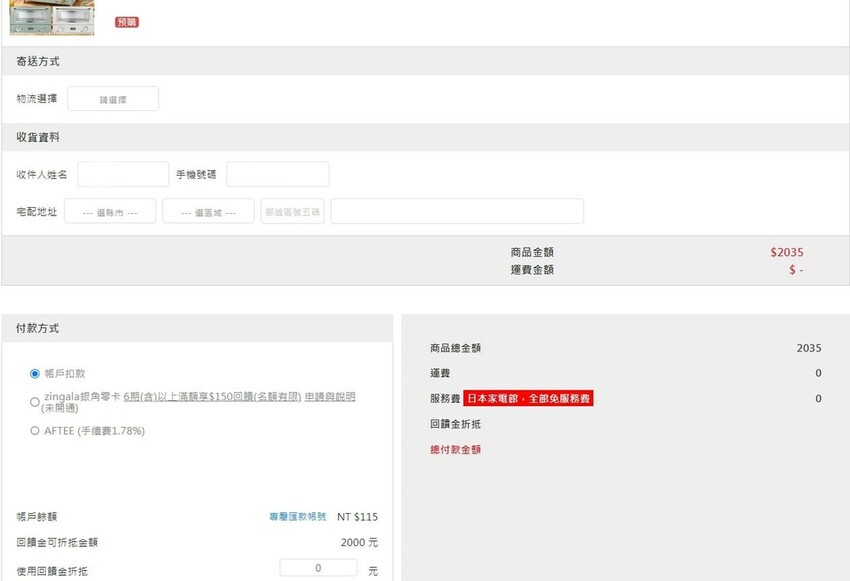850x581 pixels.
Task: Click the product thumbnail image
Action: 52,18
